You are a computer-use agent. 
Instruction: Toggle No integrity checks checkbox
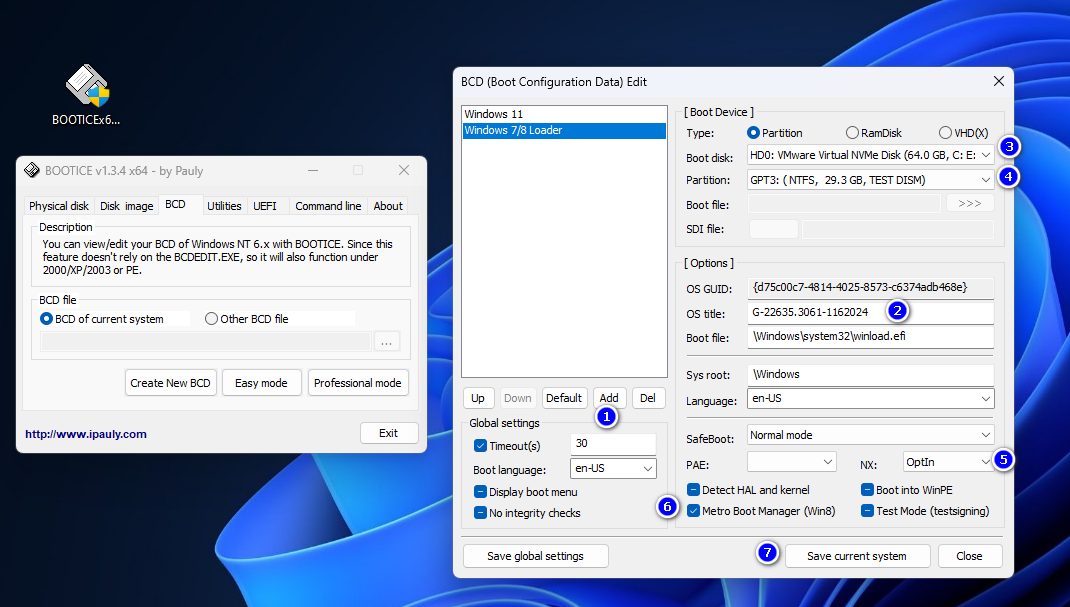coord(480,513)
